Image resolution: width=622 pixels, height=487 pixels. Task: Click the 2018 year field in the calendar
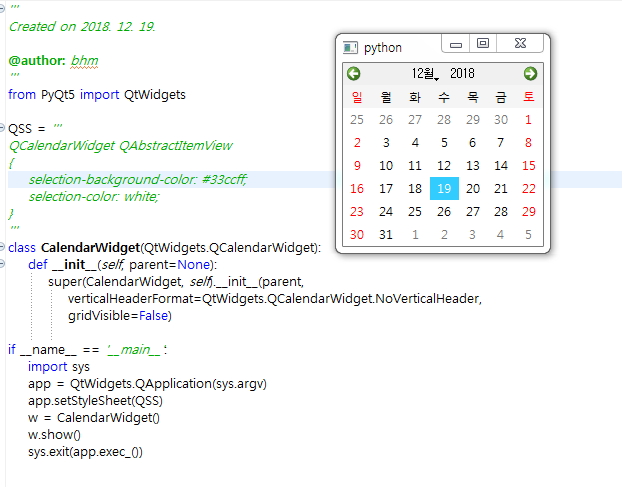[462, 73]
